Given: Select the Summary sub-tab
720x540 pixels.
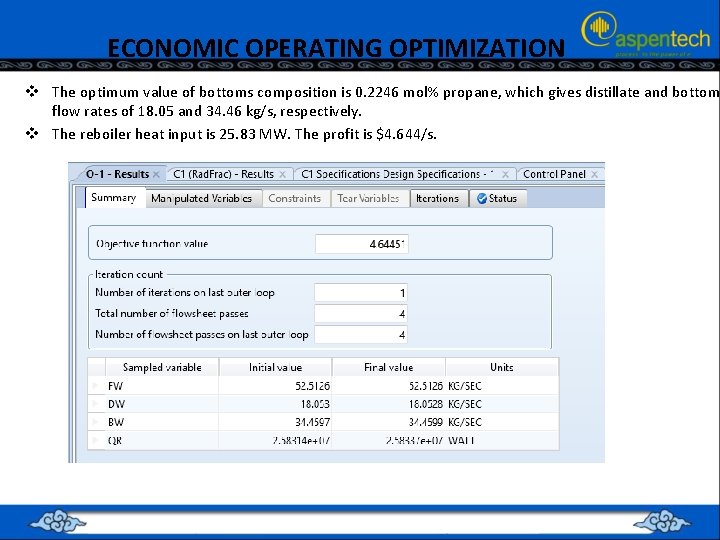Looking at the screenshot, I should (114, 198).
